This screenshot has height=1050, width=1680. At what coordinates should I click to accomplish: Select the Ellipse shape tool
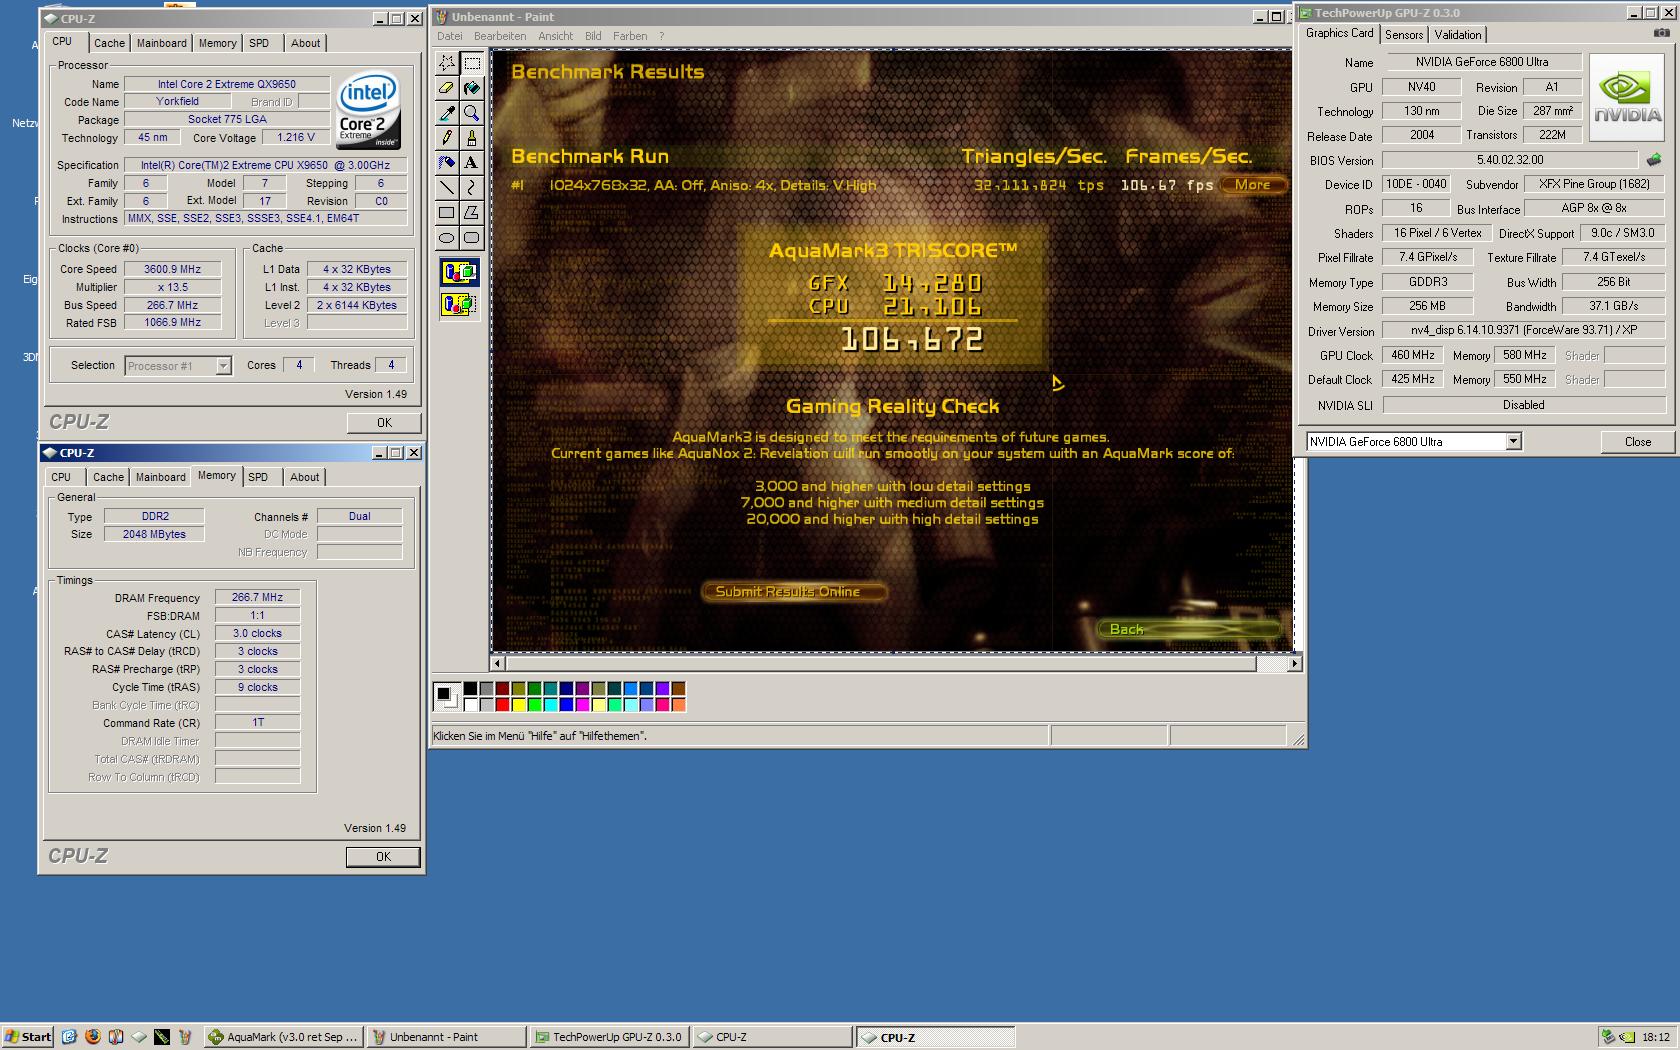(446, 238)
